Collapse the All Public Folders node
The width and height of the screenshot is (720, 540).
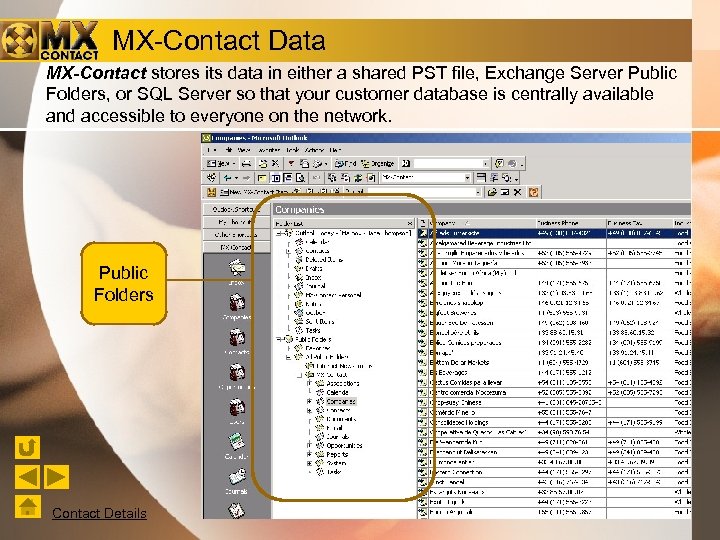289,357
